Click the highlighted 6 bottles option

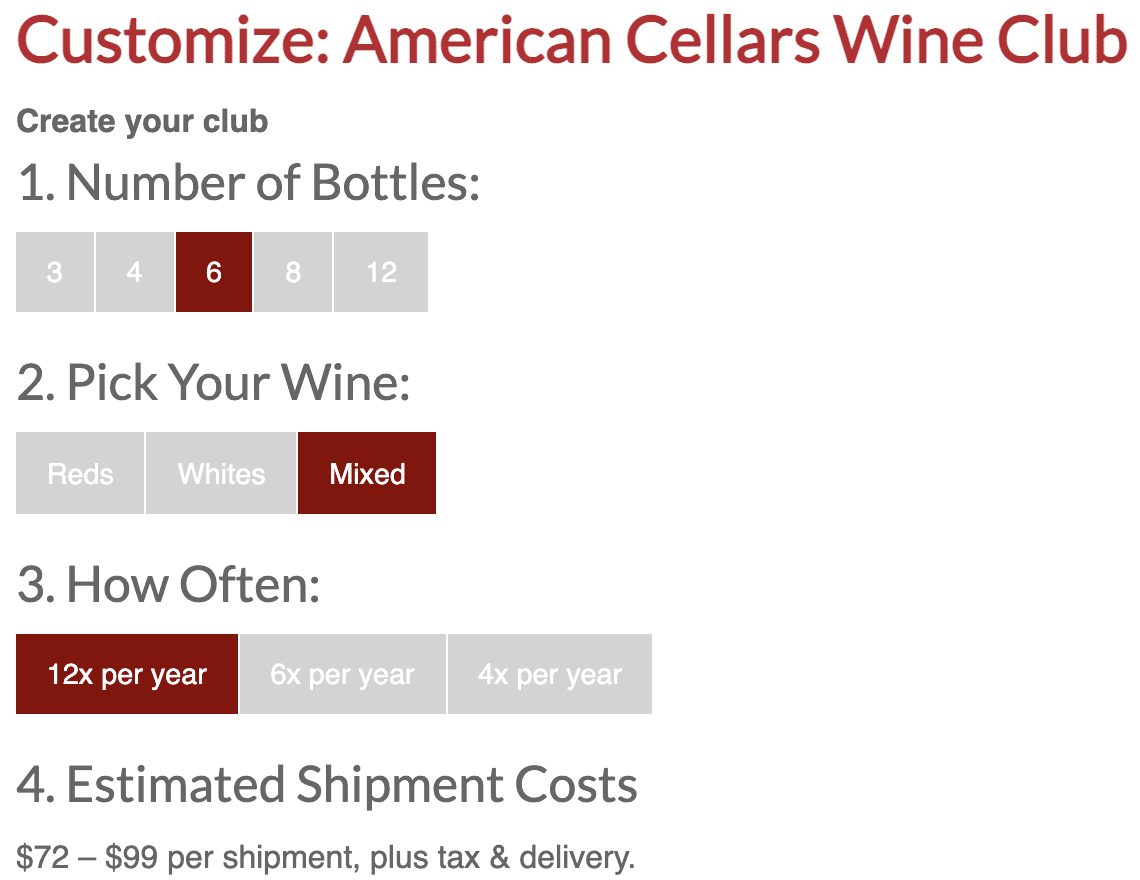pos(213,271)
